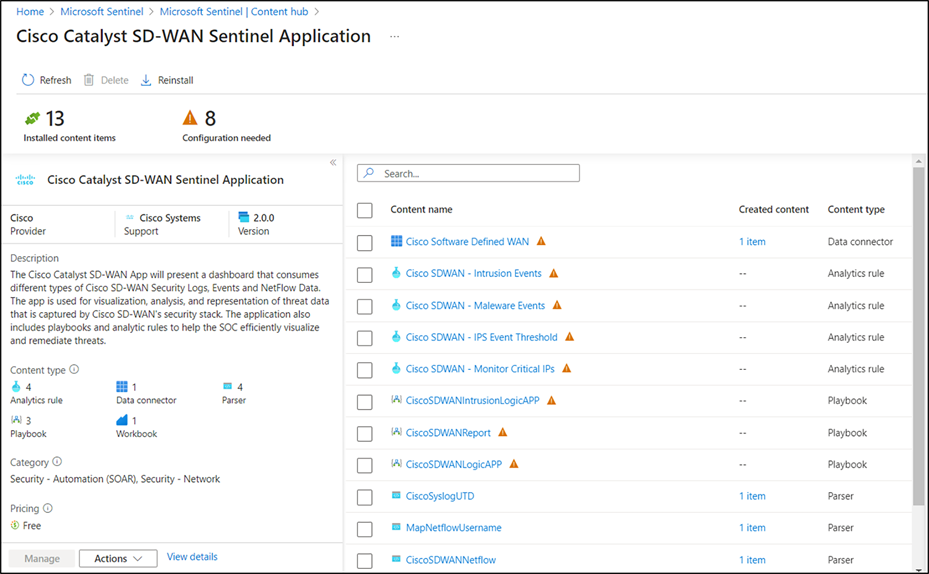Screen dimensions: 929x574
Task: Check the box for Cisco Software Defined WAN
Action: coord(365,243)
